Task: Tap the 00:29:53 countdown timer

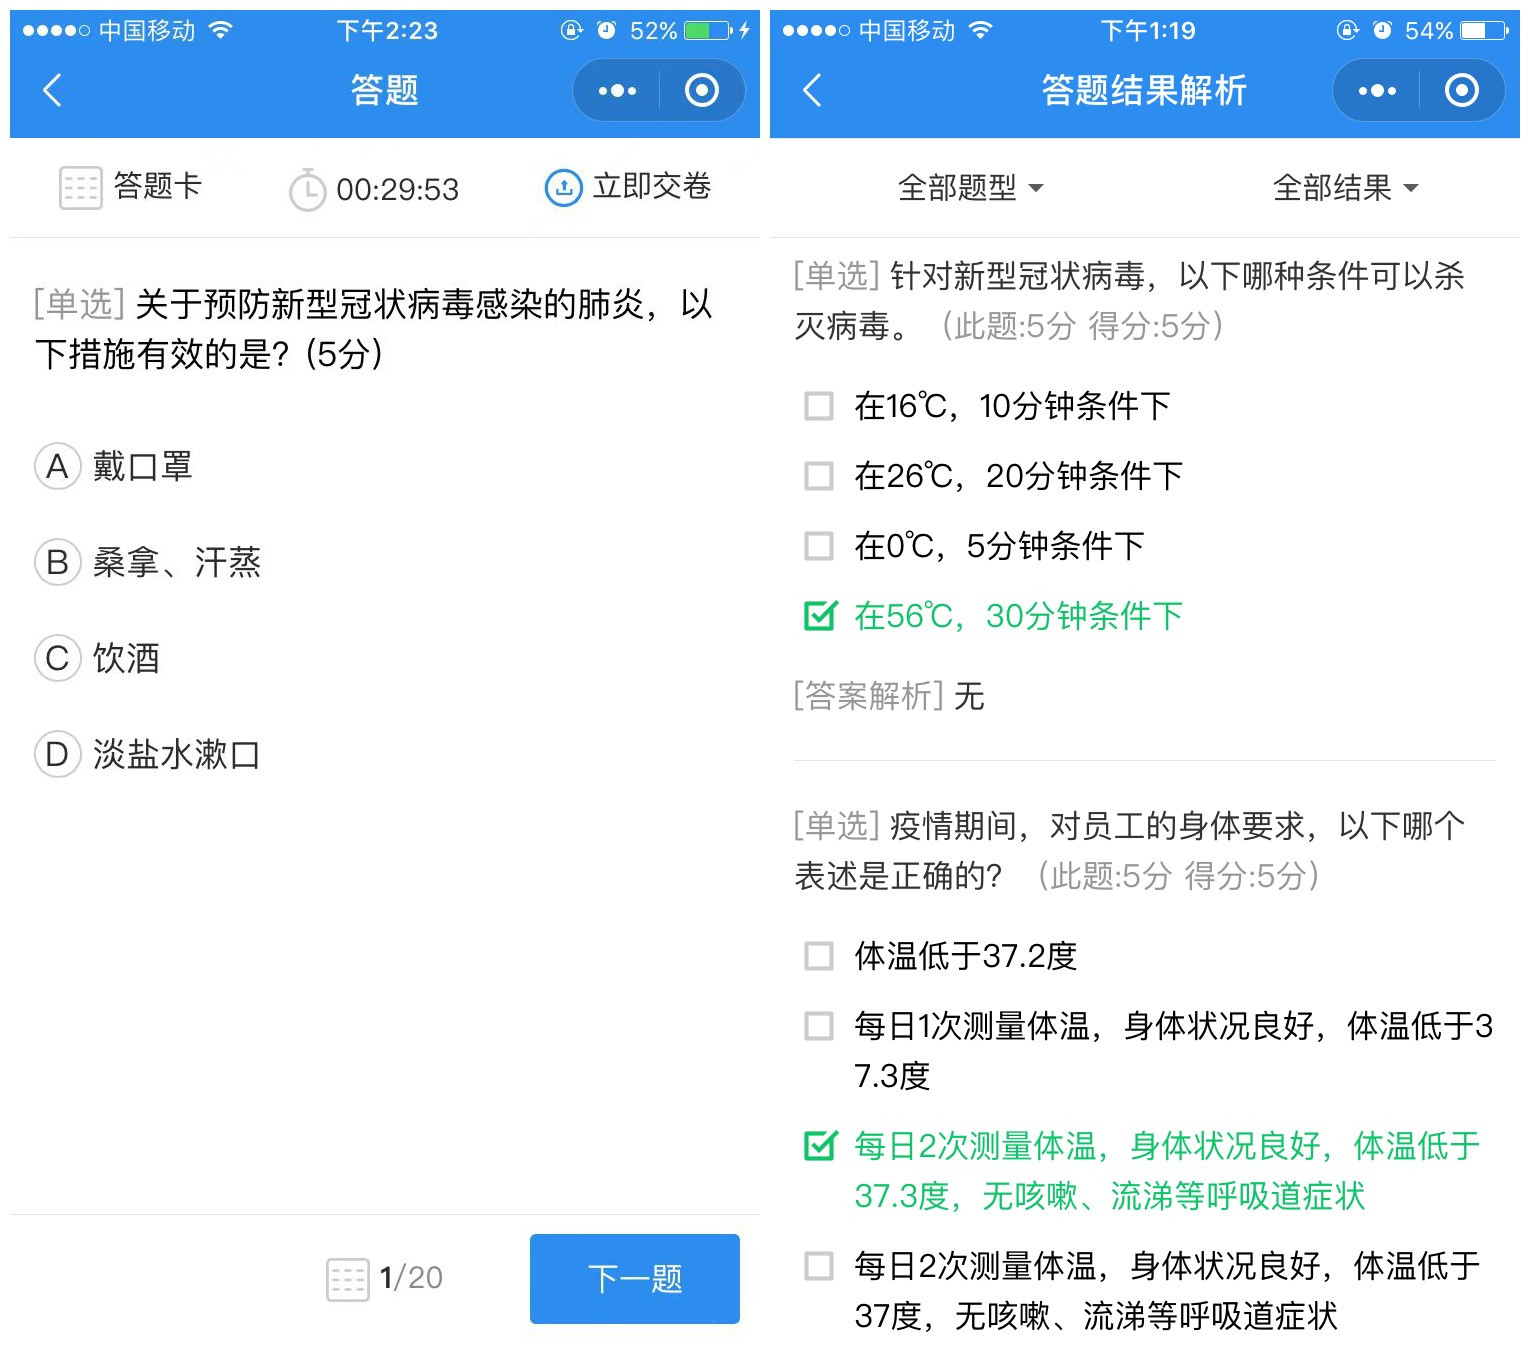Action: (x=375, y=189)
